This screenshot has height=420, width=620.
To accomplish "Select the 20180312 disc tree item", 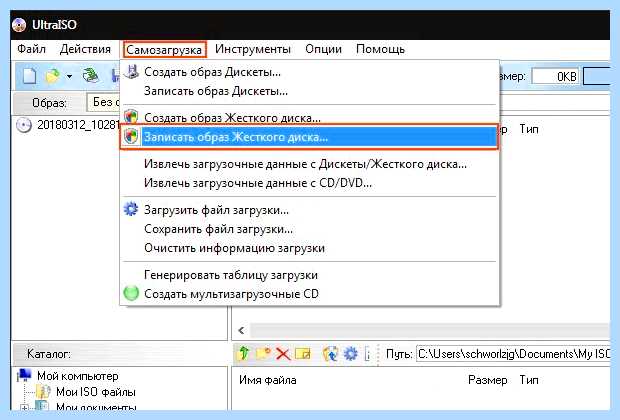I will (78, 125).
